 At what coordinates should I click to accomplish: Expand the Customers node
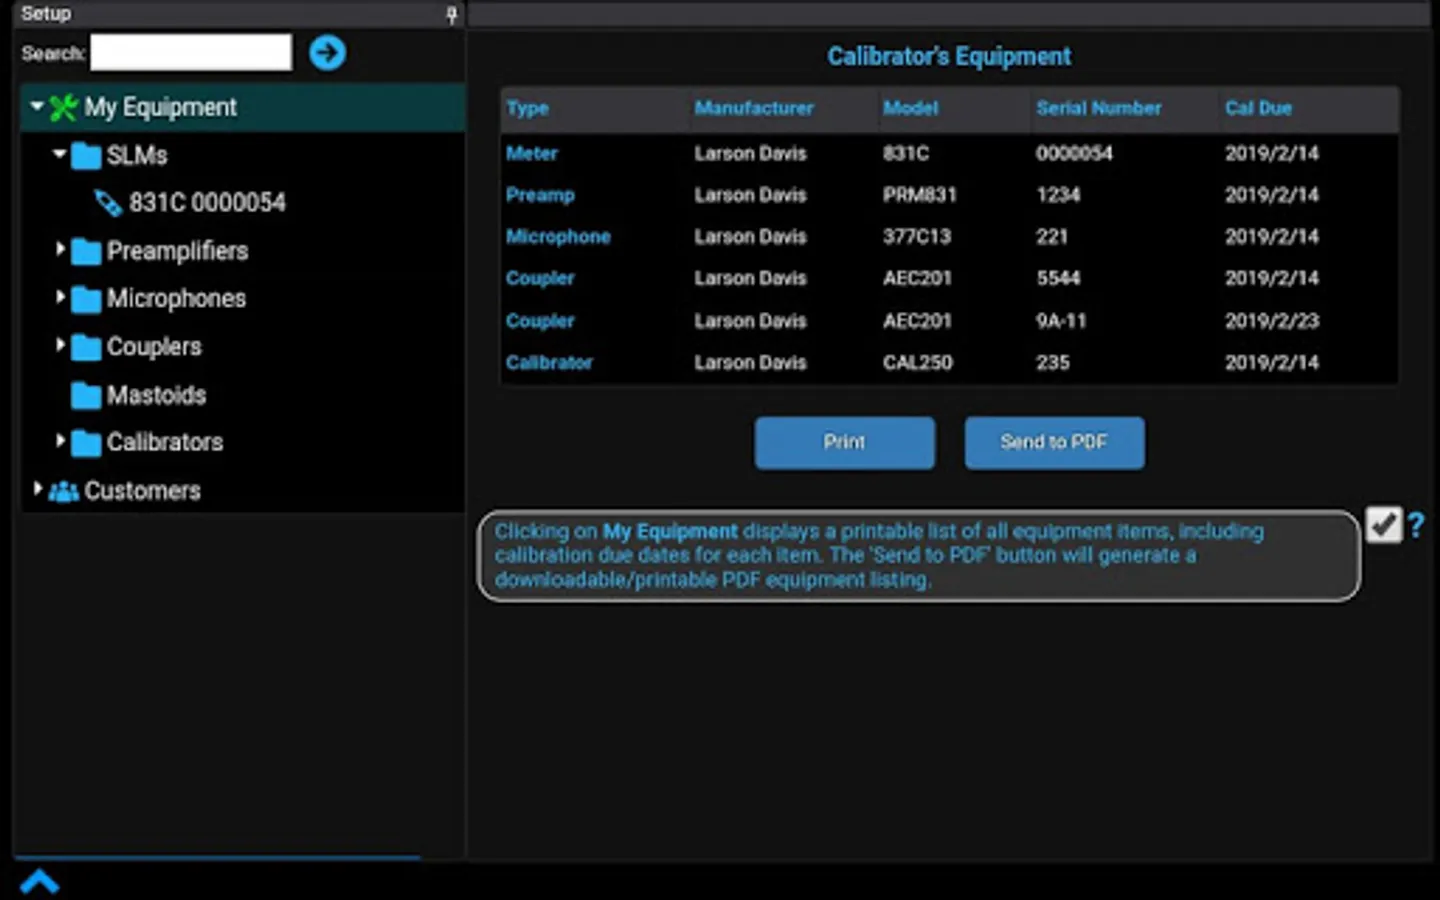click(38, 488)
